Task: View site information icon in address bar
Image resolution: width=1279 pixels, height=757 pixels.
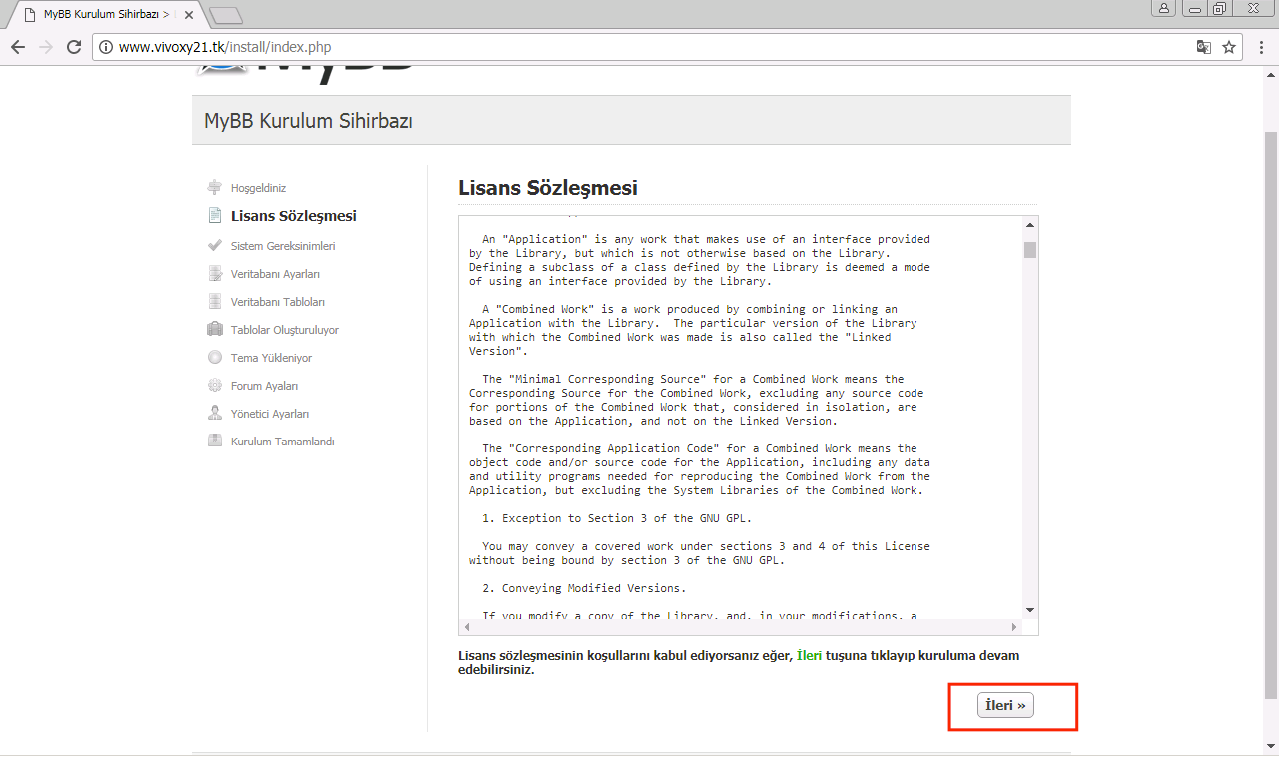Action: point(105,47)
